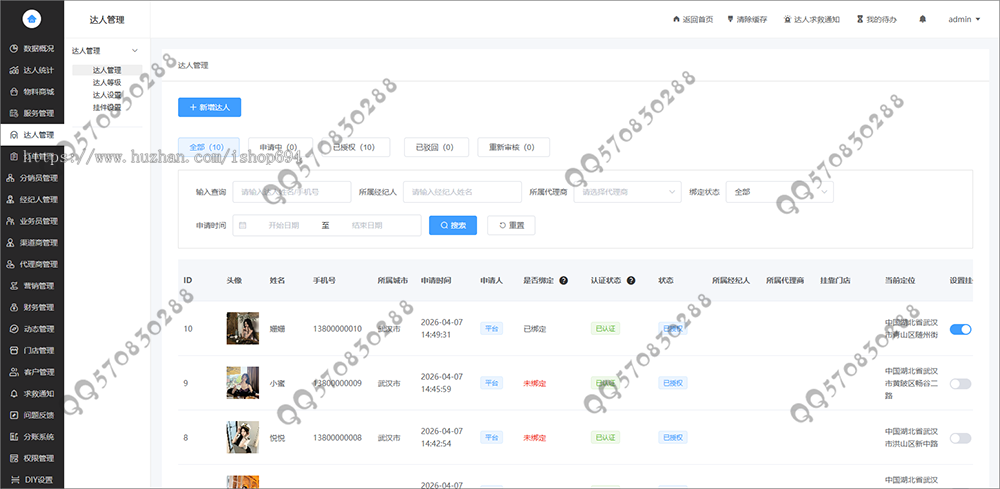The height and width of the screenshot is (489, 1000).
Task: Open 达人求救通知 in top bar
Action: (812, 19)
